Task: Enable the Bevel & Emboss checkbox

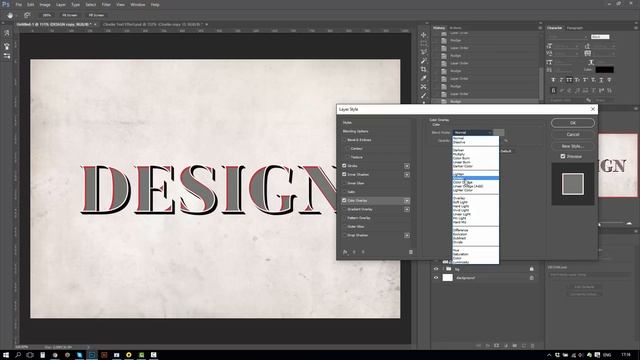Action: (x=344, y=140)
